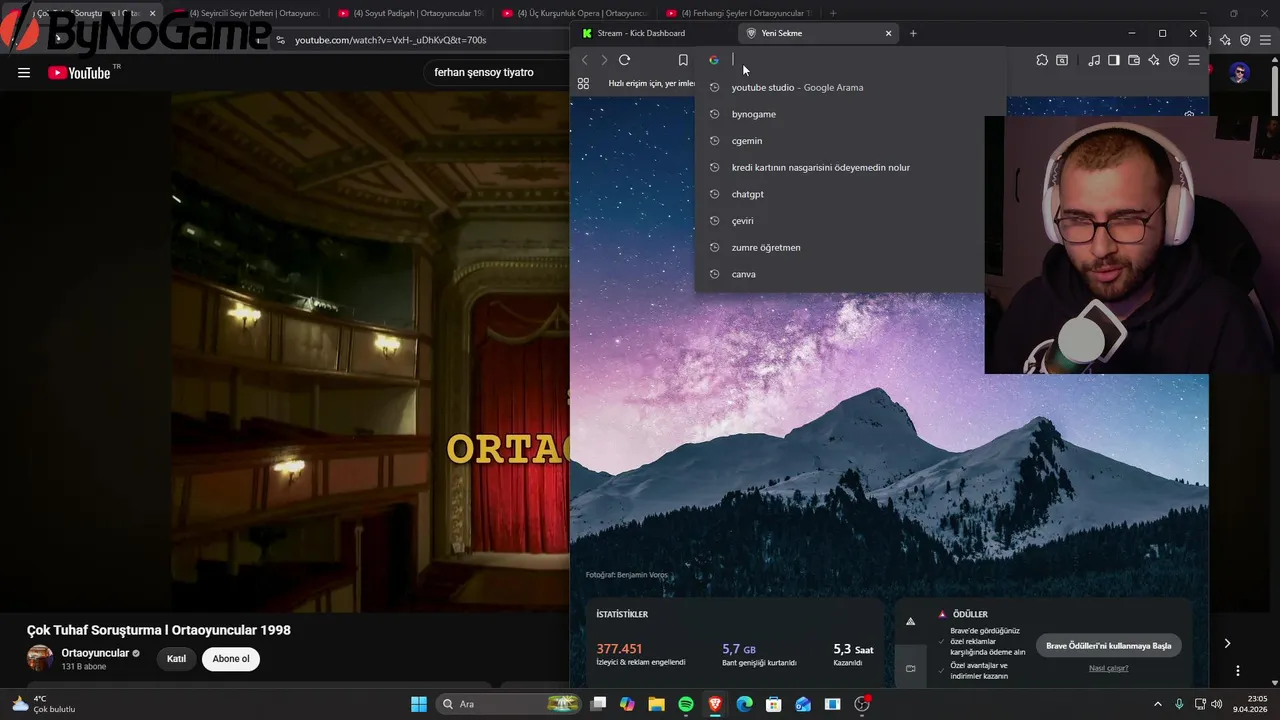Show hidden system tray icons chevron
This screenshot has width=1280, height=720.
pyautogui.click(x=1158, y=704)
